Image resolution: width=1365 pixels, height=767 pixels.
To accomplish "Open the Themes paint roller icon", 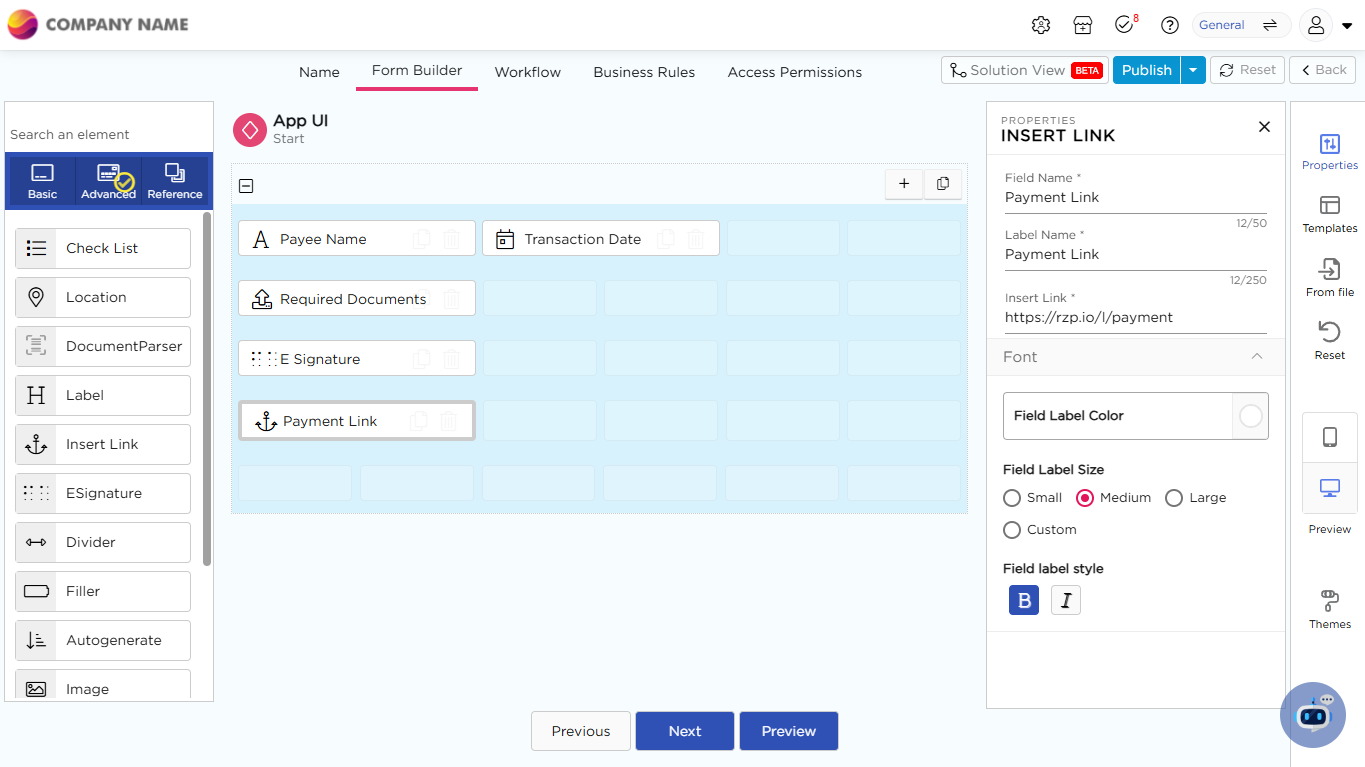I will click(x=1329, y=601).
